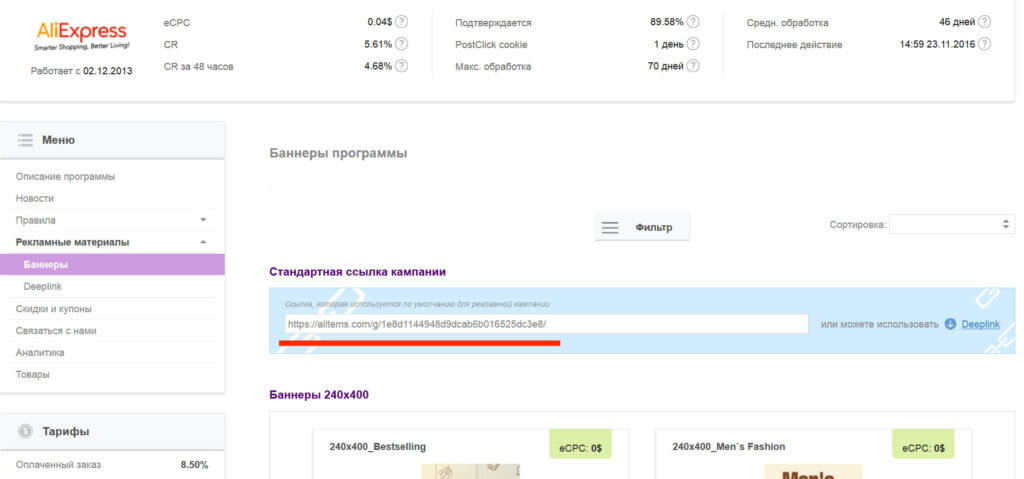The image size is (1024, 479).
Task: Click the 8.50% tariff value
Action: click(x=194, y=465)
